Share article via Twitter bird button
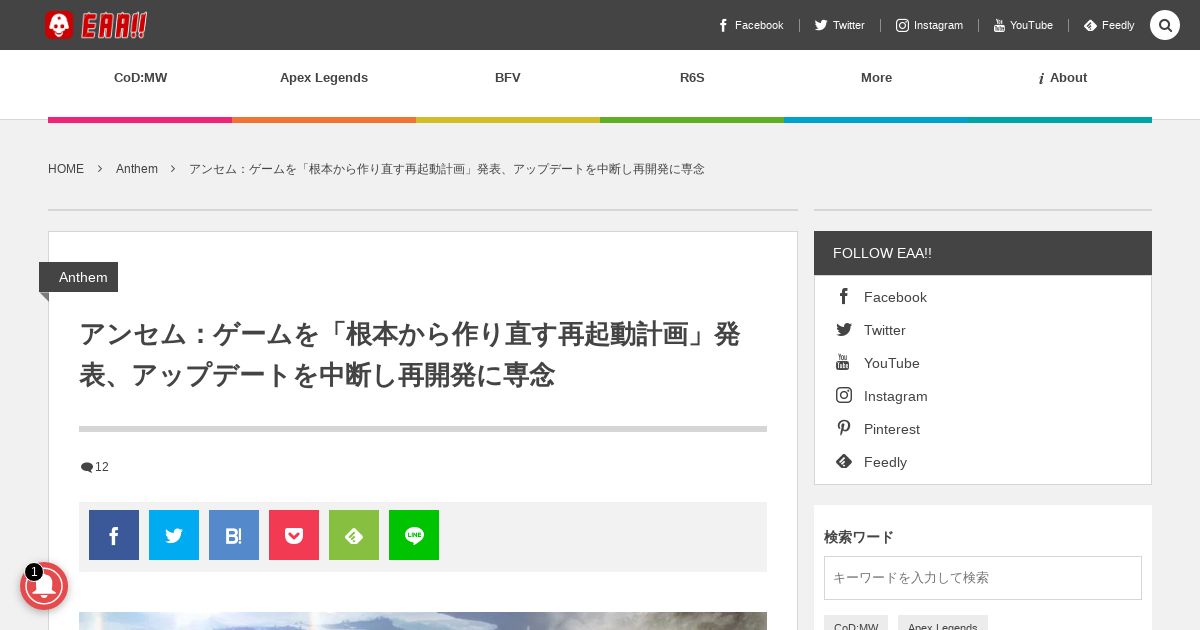This screenshot has width=1200, height=630. 174,535
